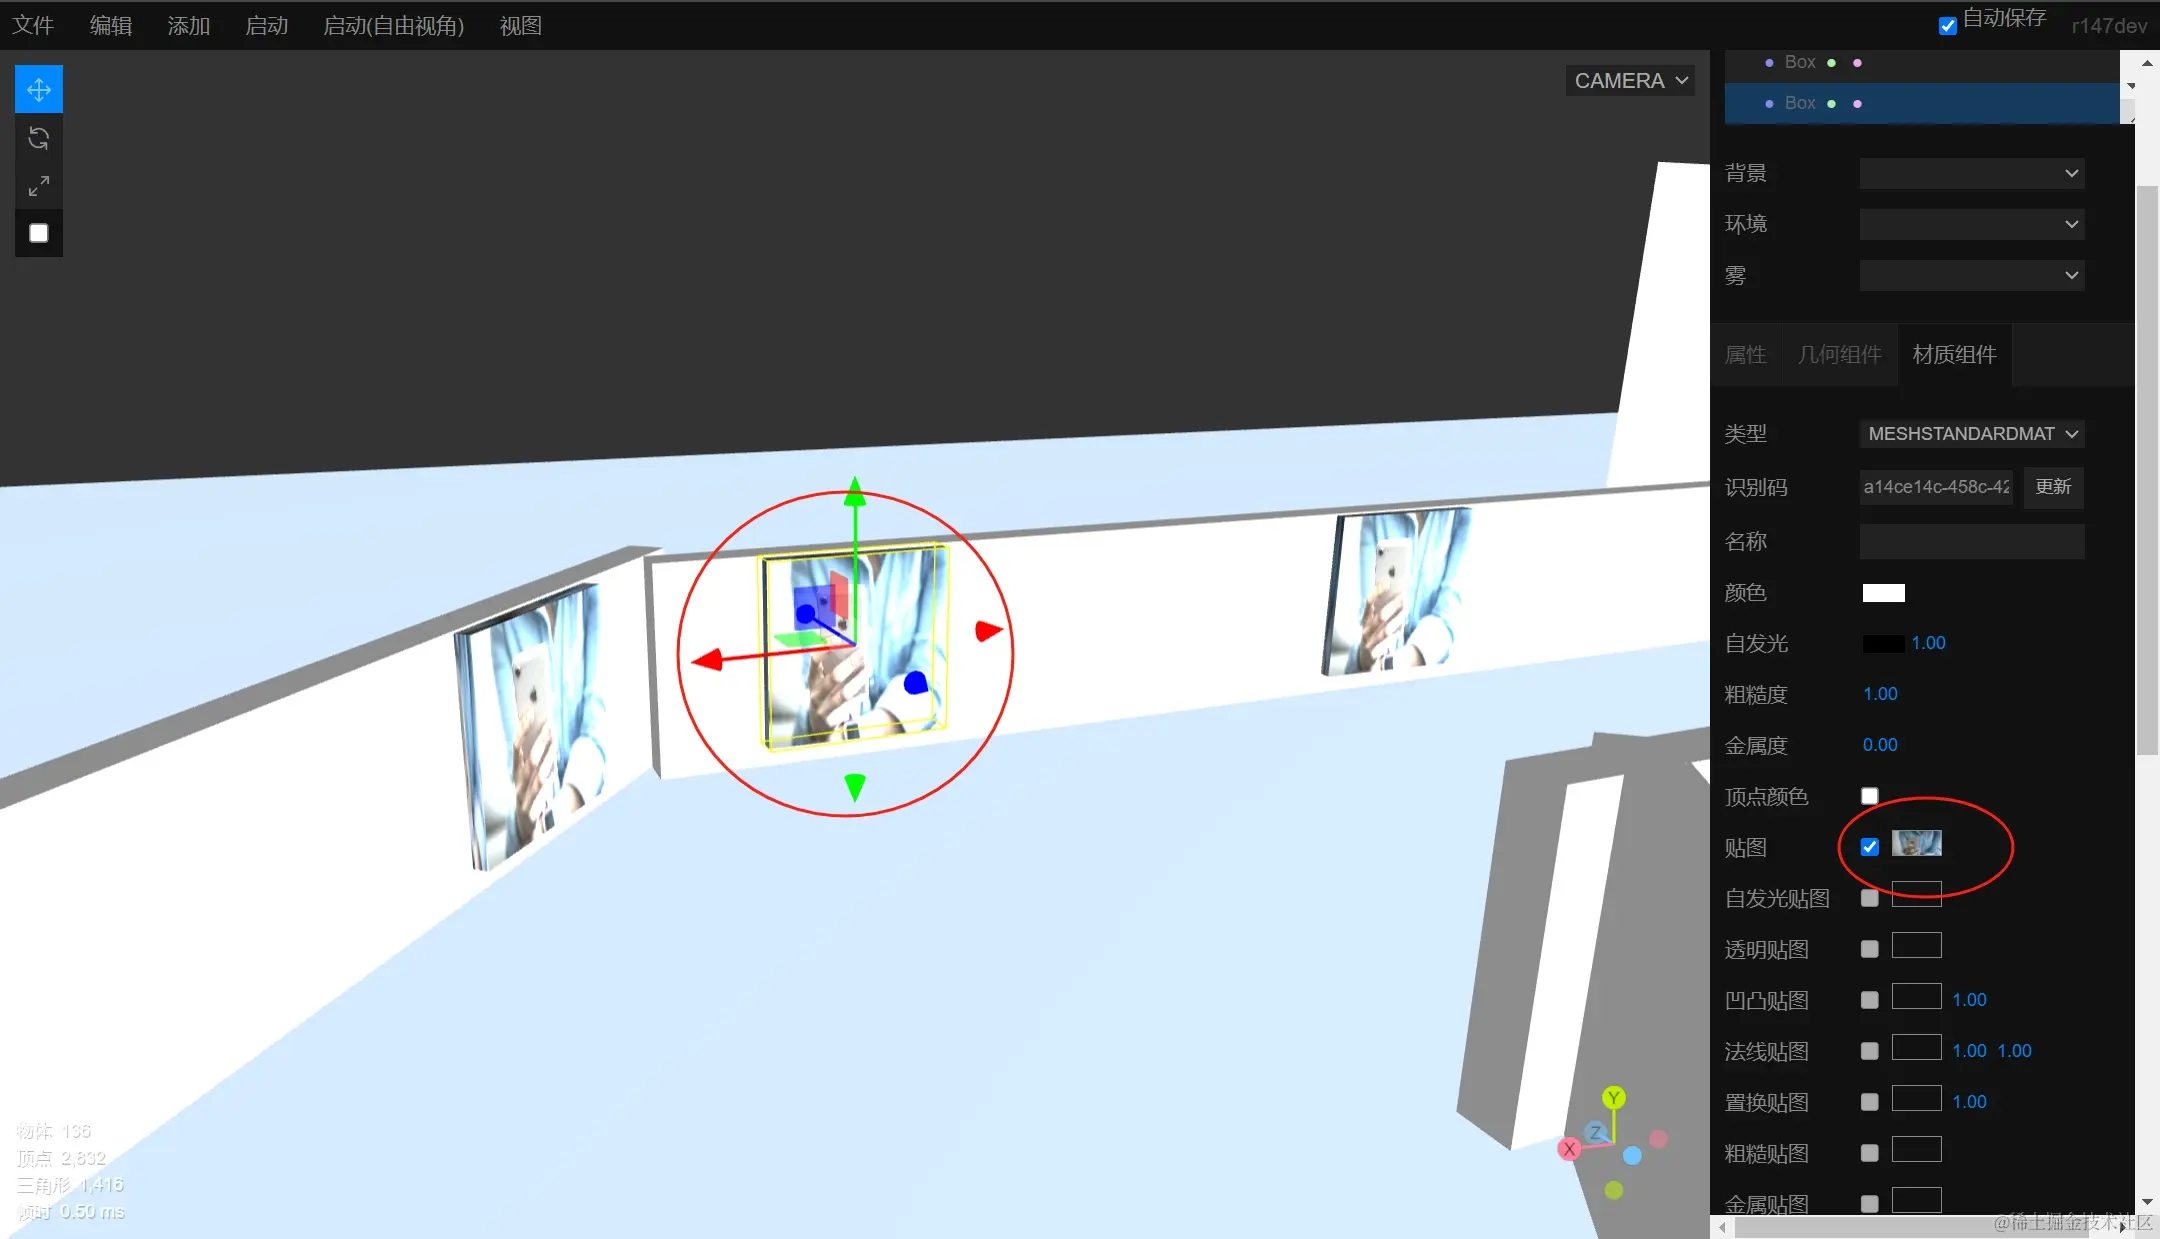Viewport: 2160px width, 1239px height.
Task: Click the white square toolbar toggle
Action: [39, 233]
